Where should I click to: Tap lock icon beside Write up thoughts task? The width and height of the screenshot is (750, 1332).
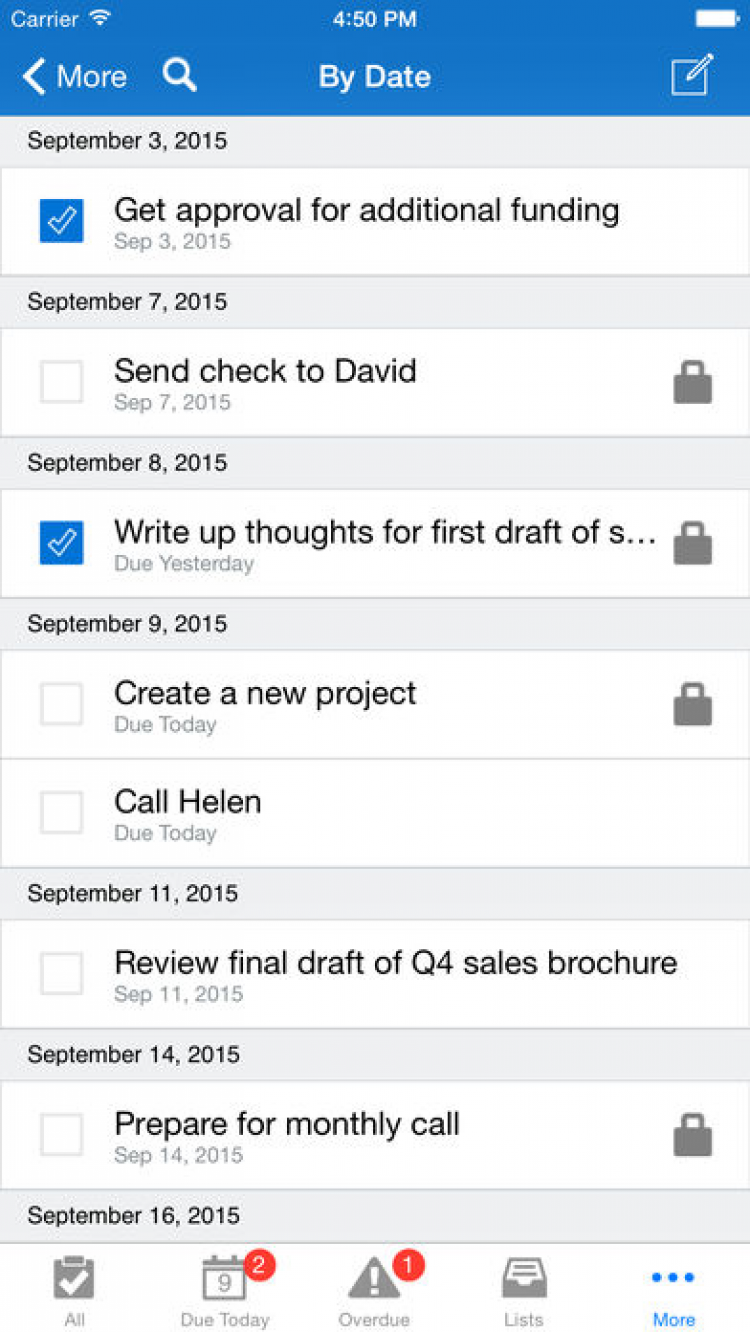tap(692, 544)
